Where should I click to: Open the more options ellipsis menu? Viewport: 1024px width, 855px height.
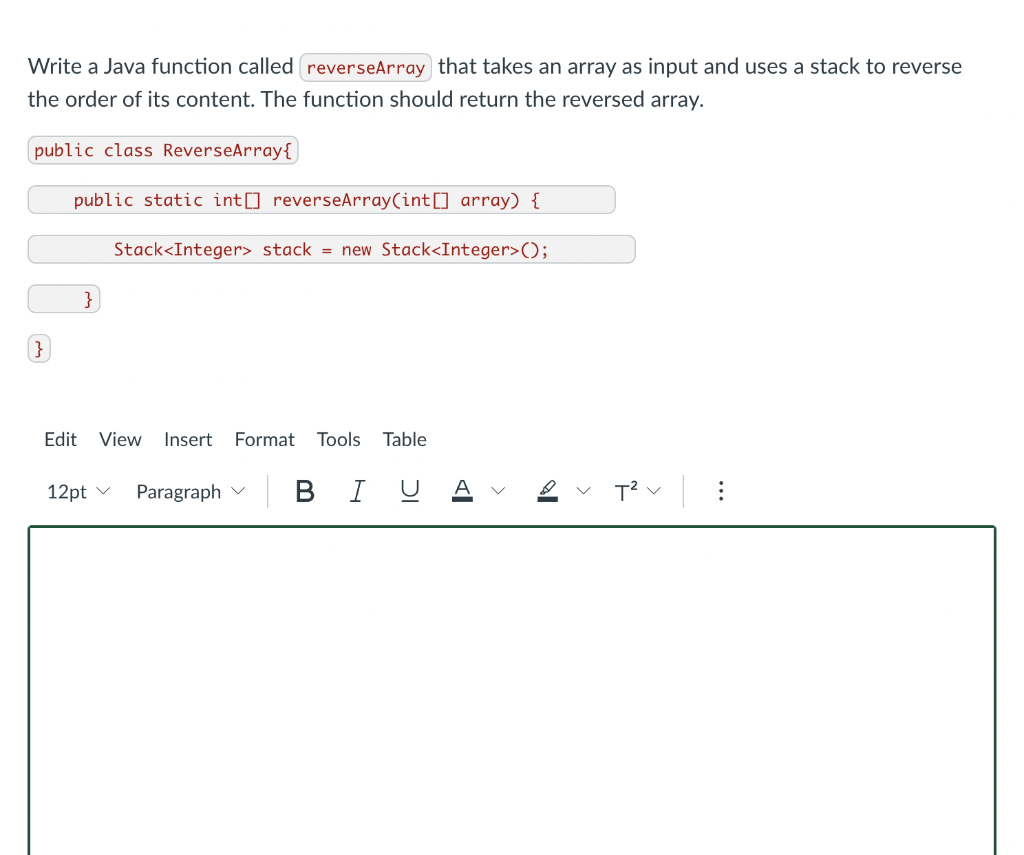pyautogui.click(x=721, y=491)
